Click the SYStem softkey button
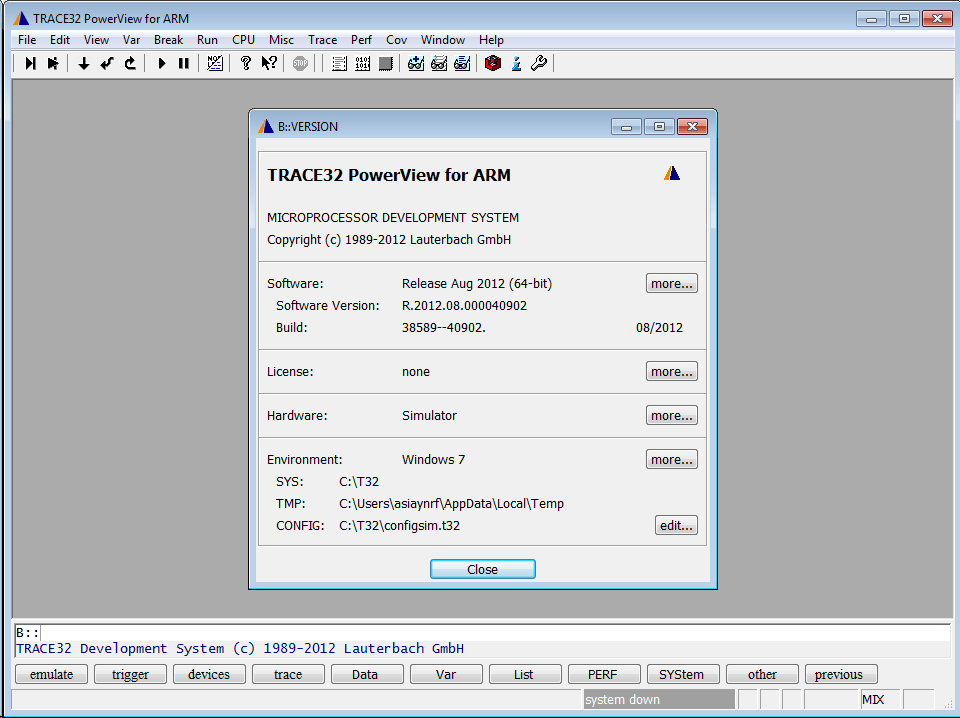 683,675
